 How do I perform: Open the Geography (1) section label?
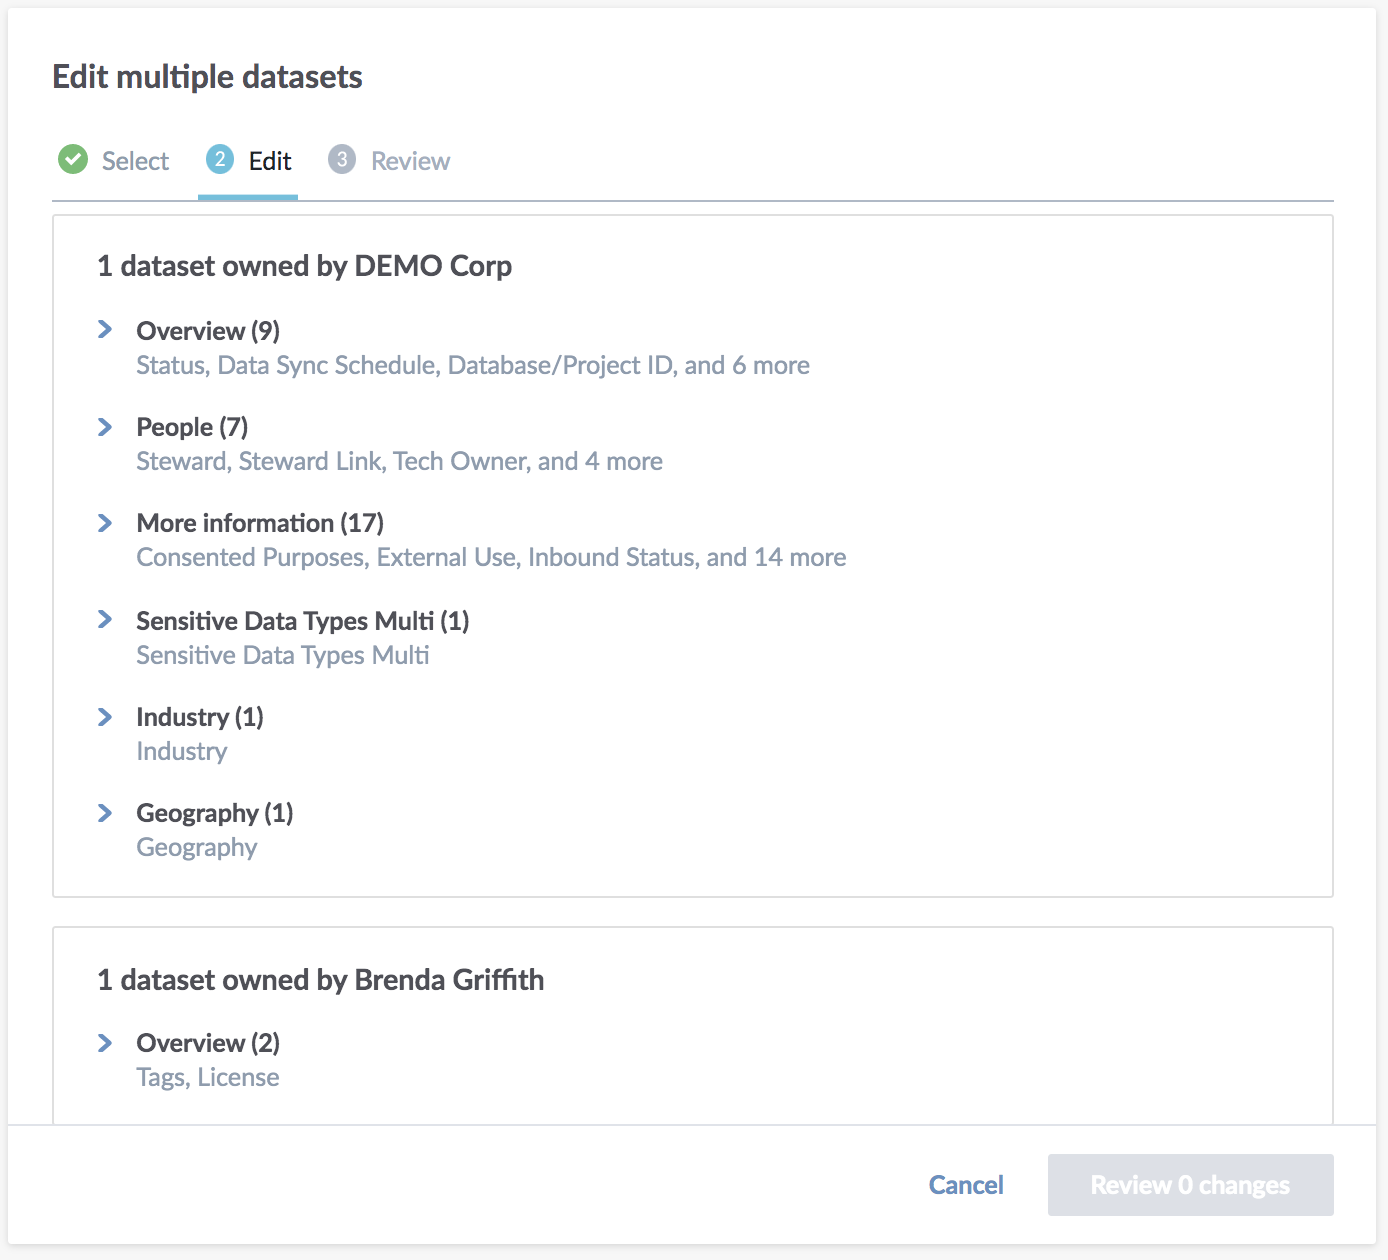point(215,813)
